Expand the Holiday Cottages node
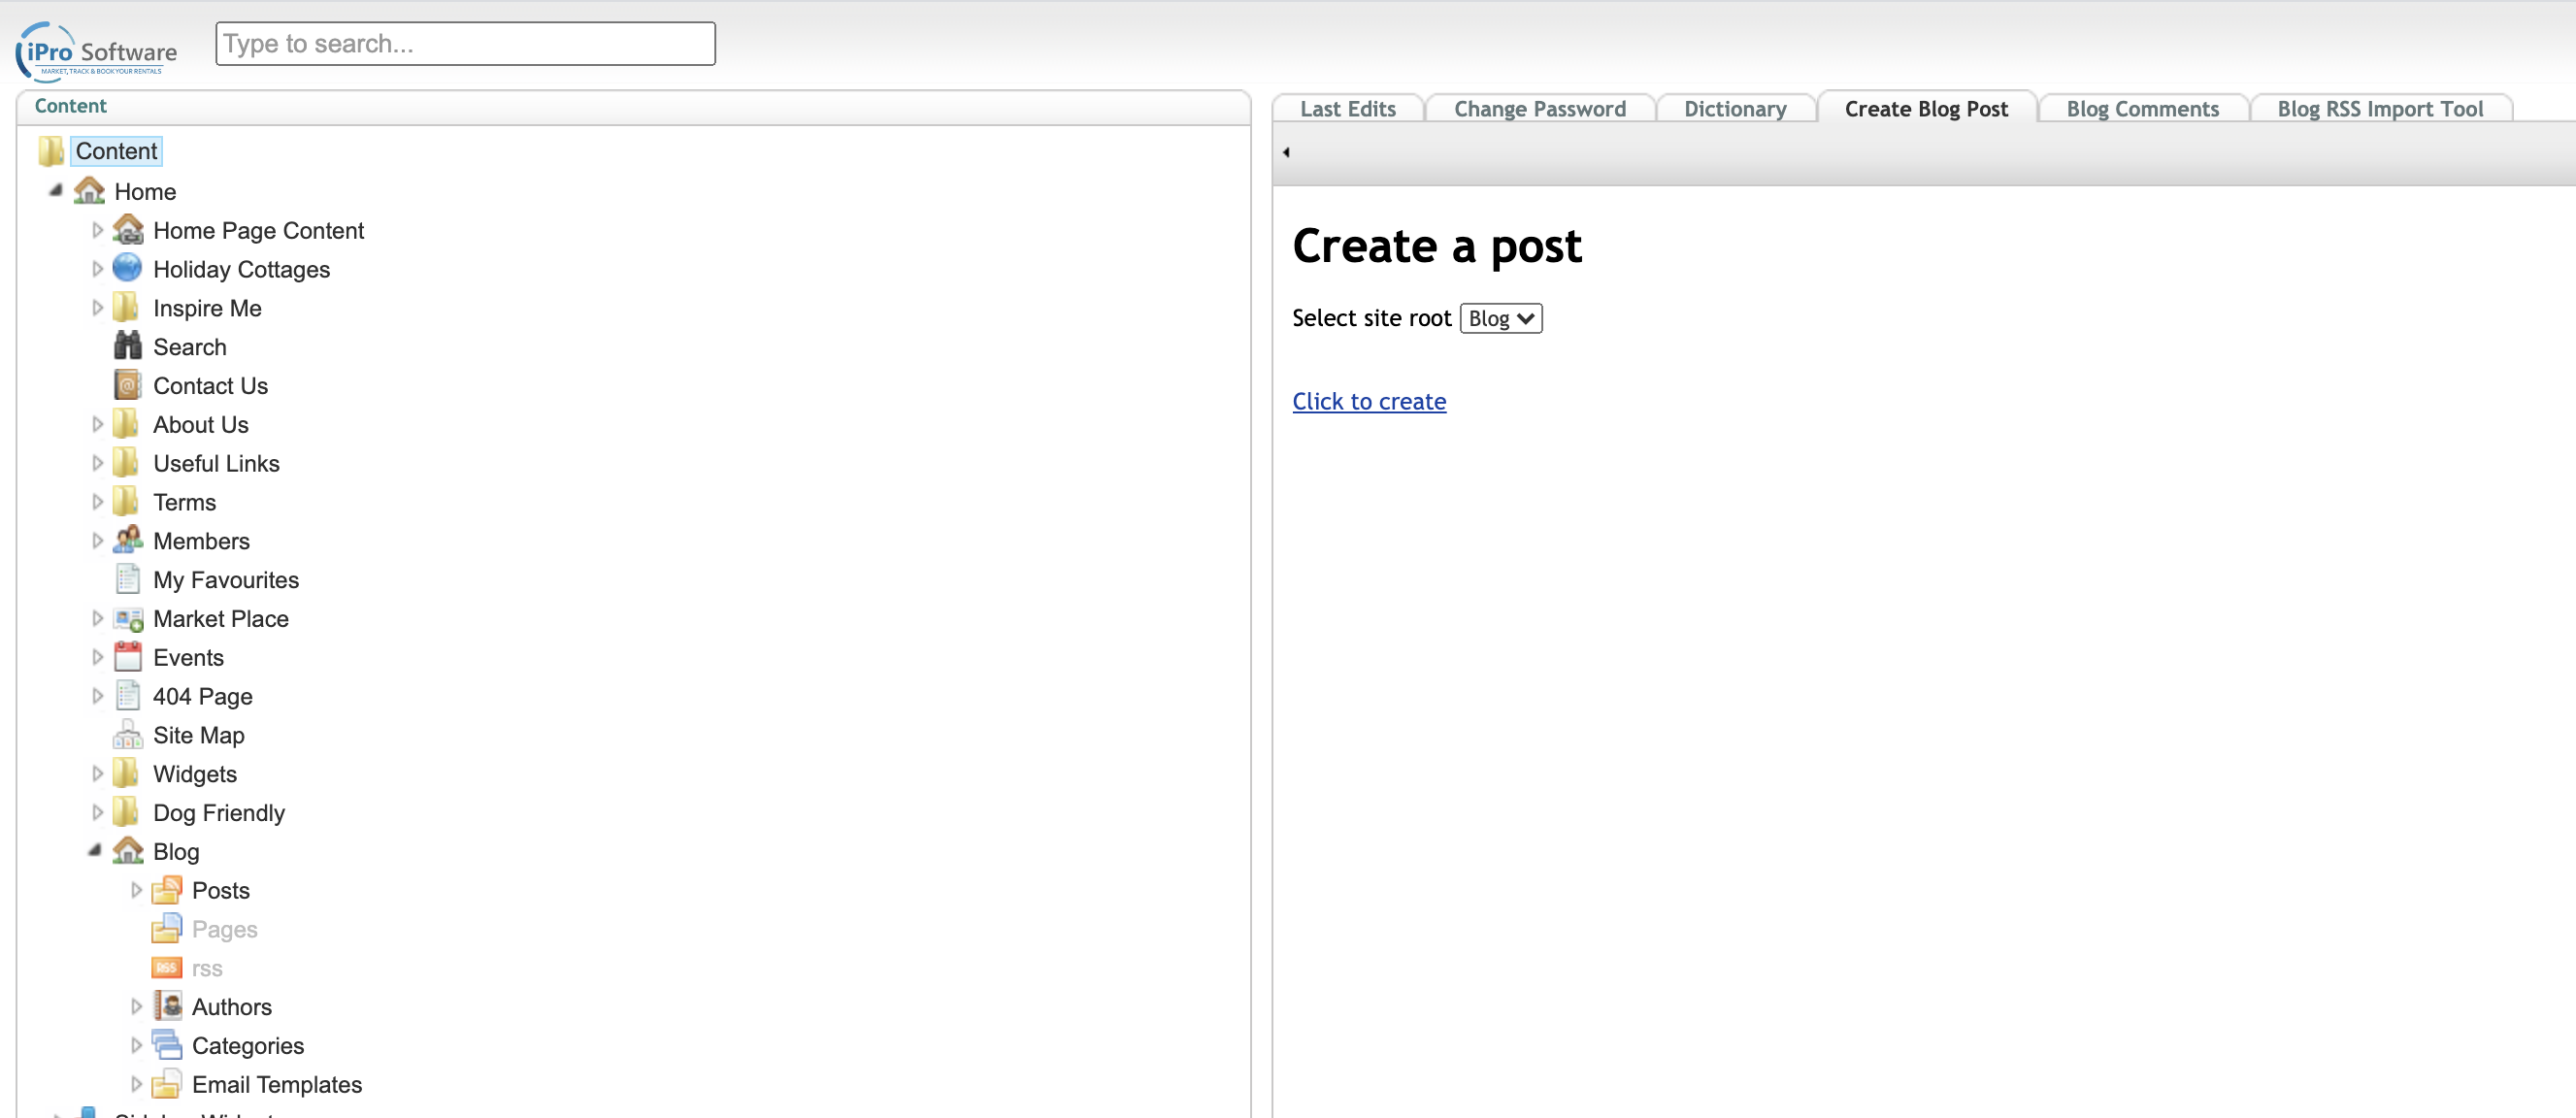The image size is (2576, 1118). point(97,269)
